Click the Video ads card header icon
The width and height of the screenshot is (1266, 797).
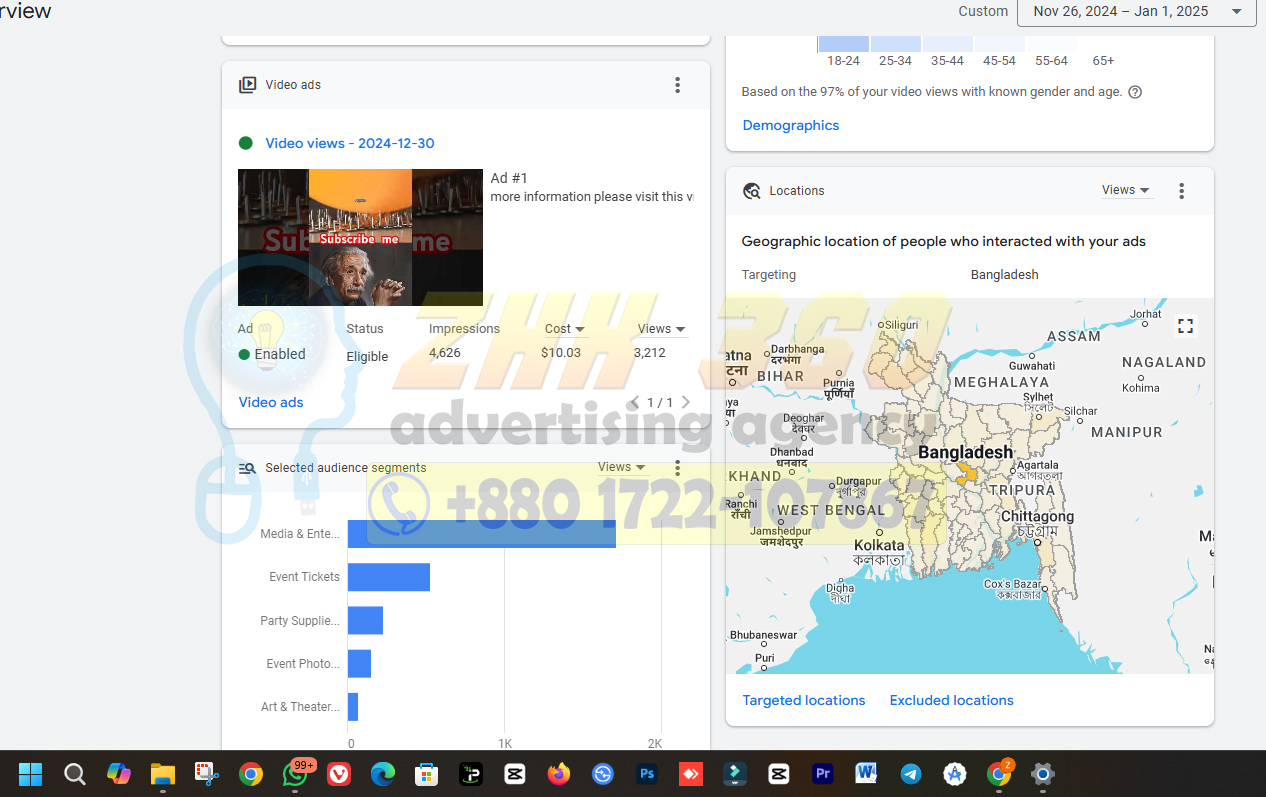247,85
